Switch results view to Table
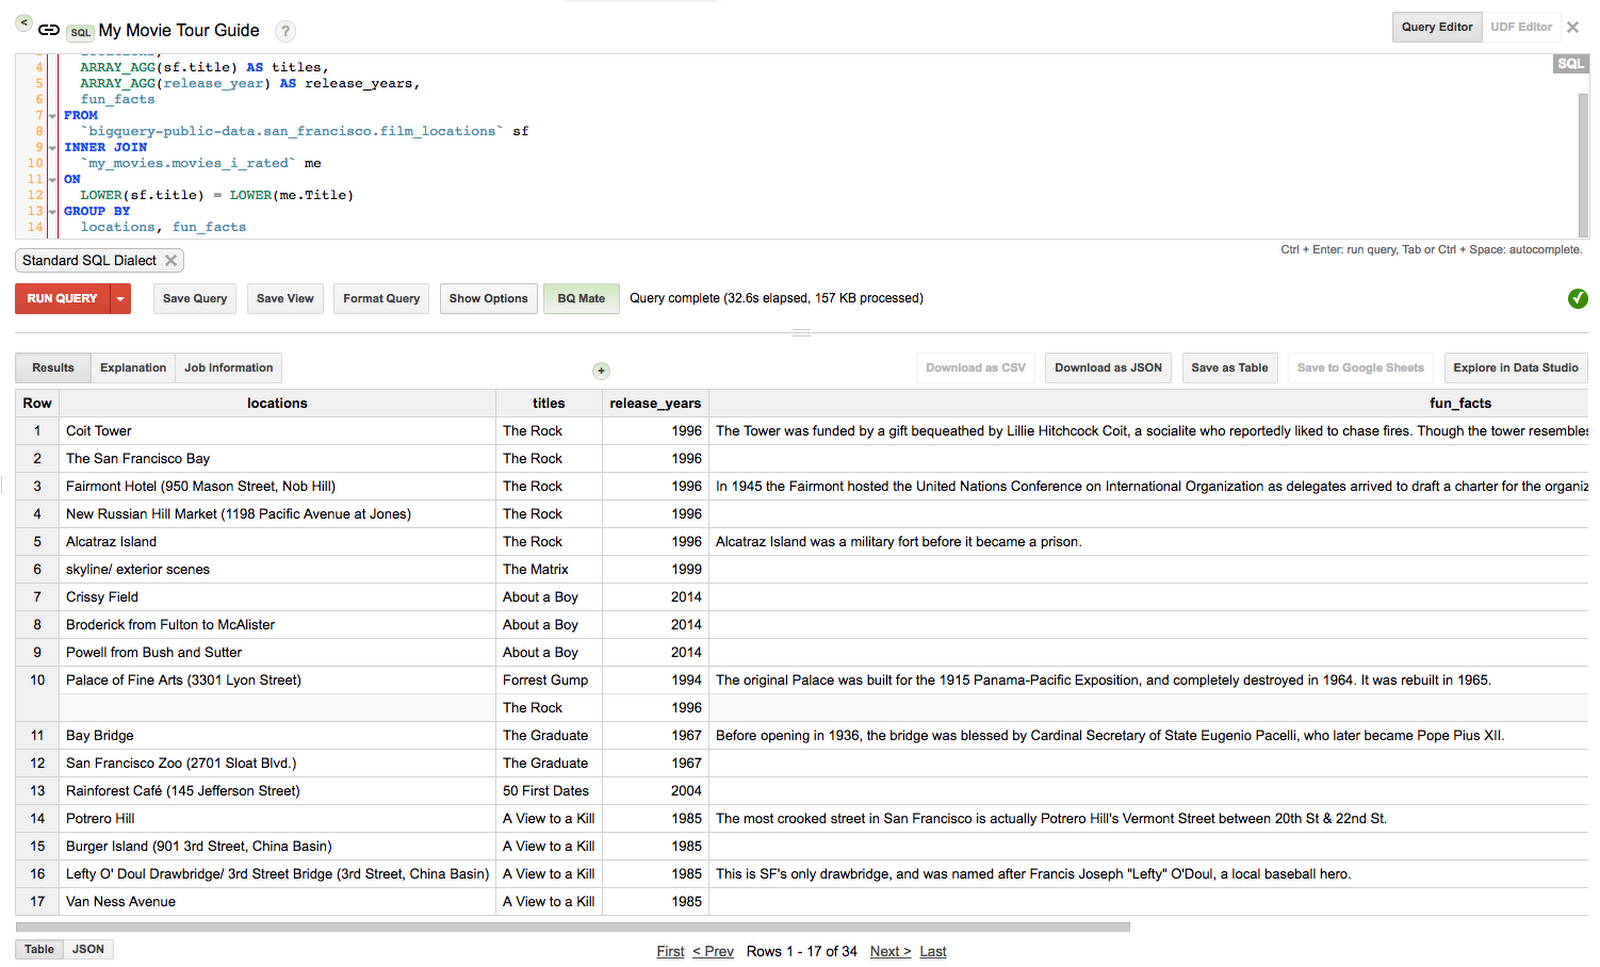Viewport: 1600px width, 967px height. [39, 949]
